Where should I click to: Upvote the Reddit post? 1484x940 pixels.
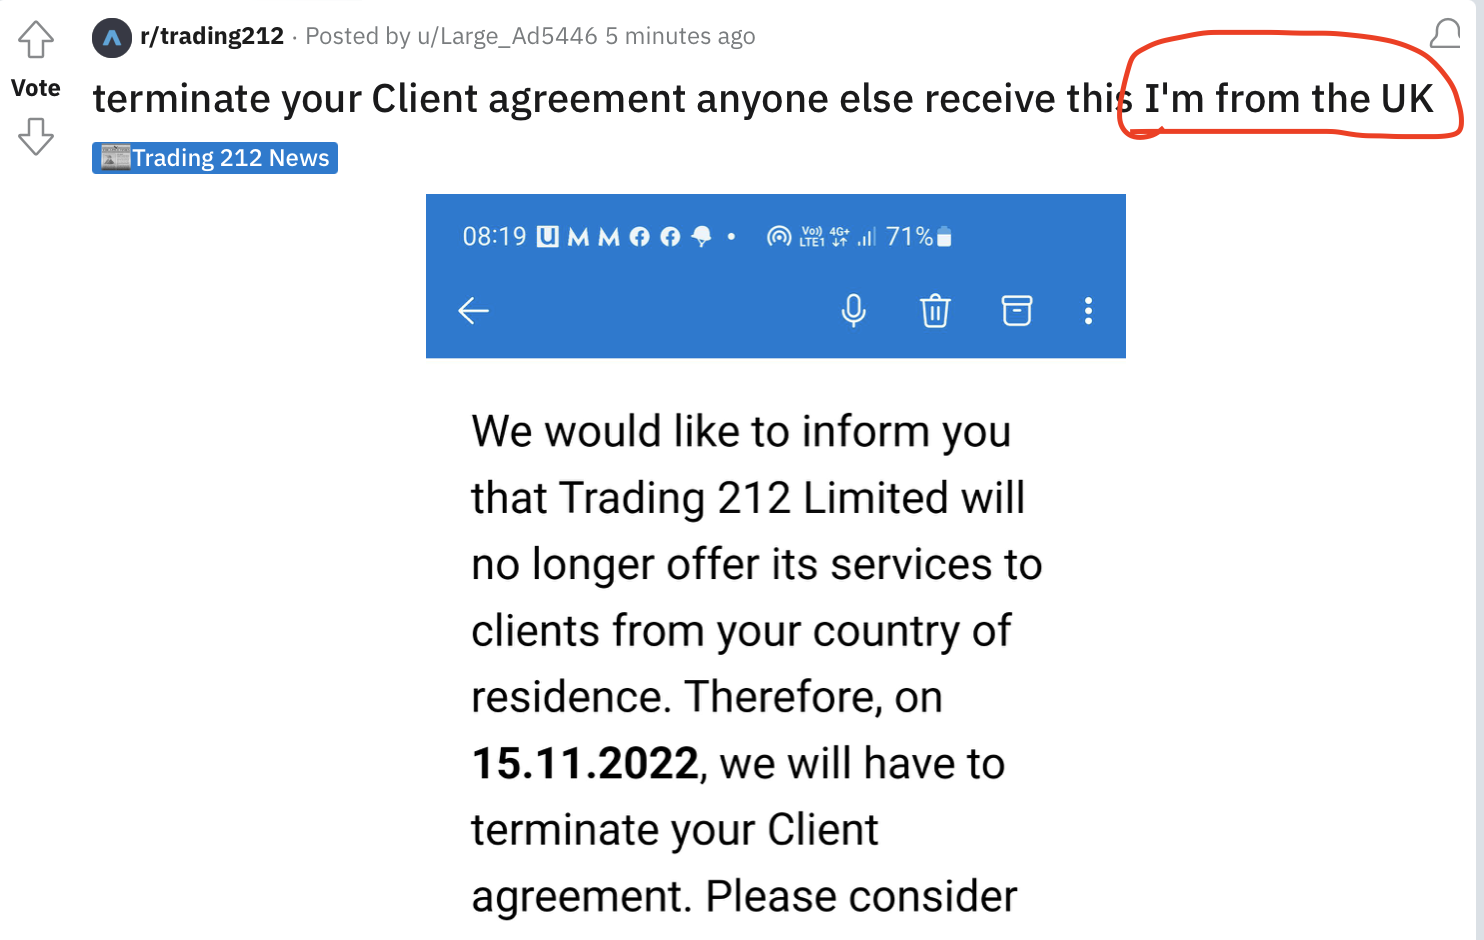pos(36,40)
